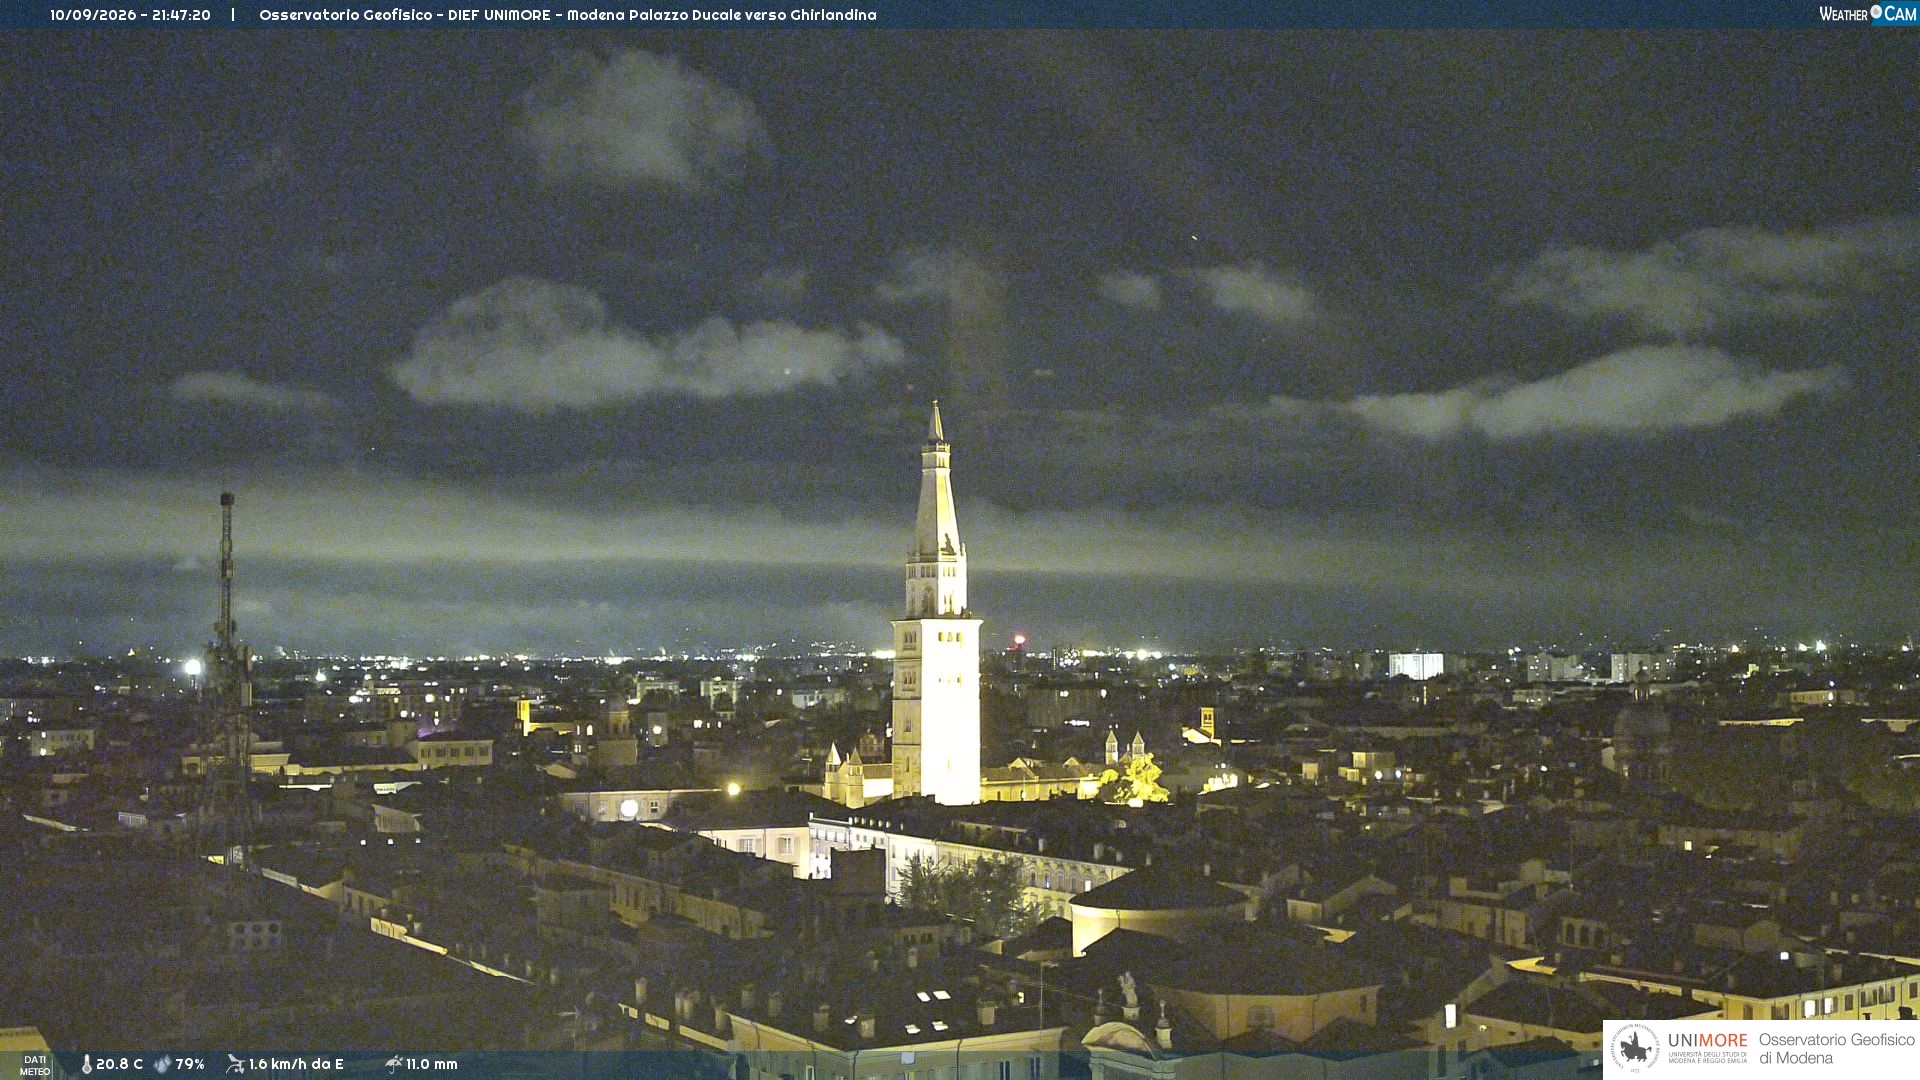Click the UNIMORE university seal emblem

tap(1635, 1048)
